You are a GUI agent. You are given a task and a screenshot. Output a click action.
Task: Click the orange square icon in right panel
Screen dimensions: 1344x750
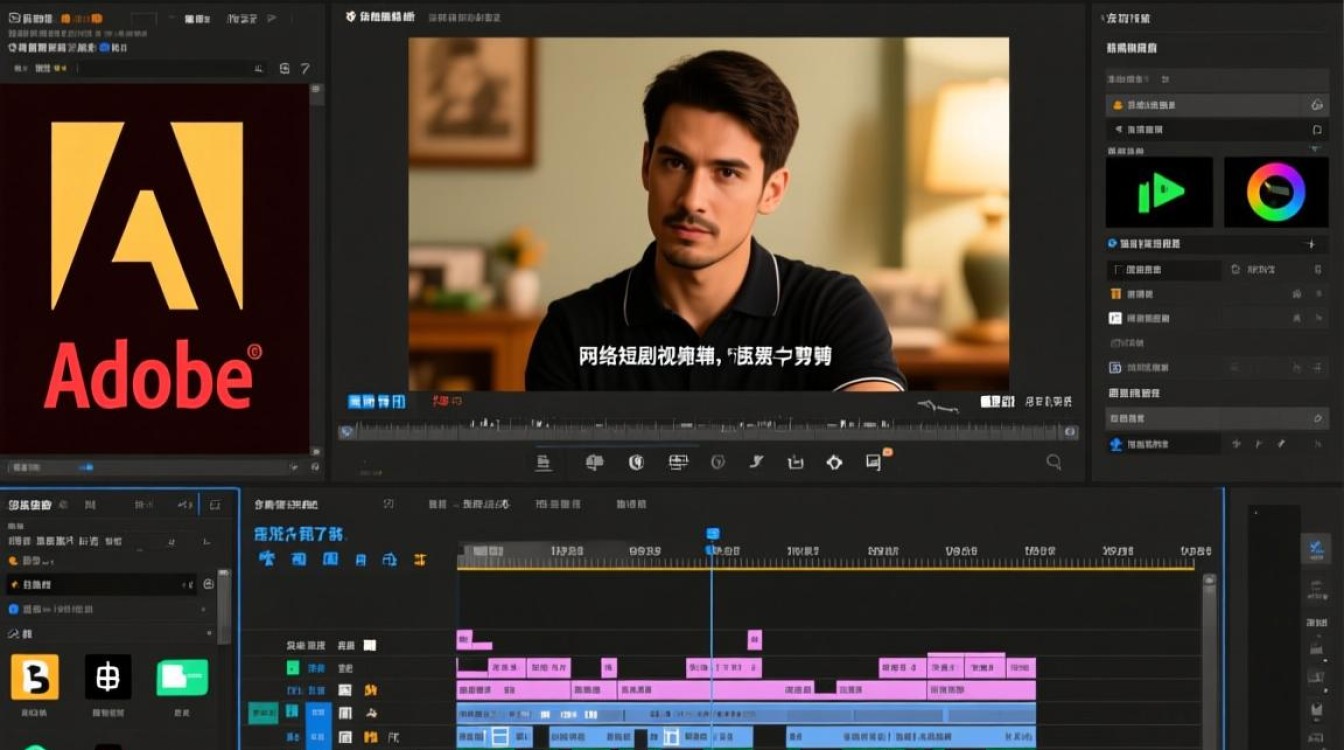point(1115,294)
